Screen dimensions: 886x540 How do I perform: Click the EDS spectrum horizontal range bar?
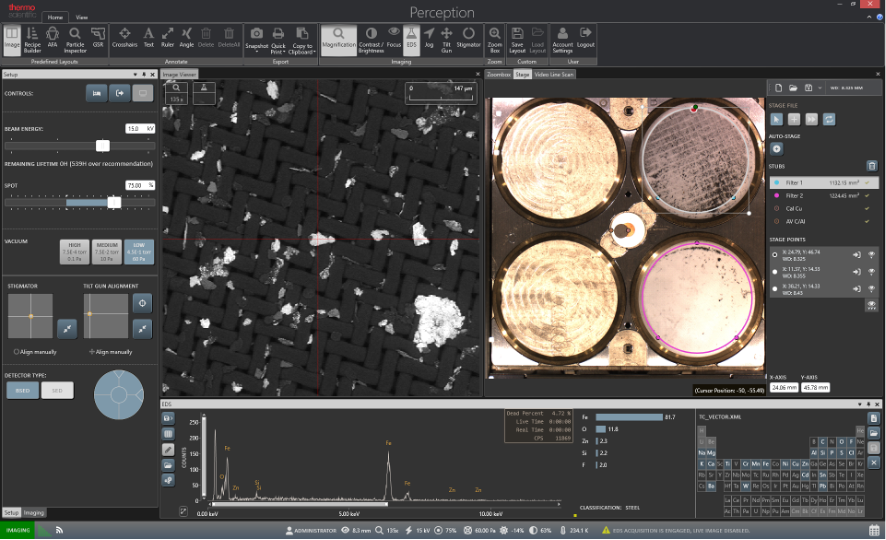(299, 504)
